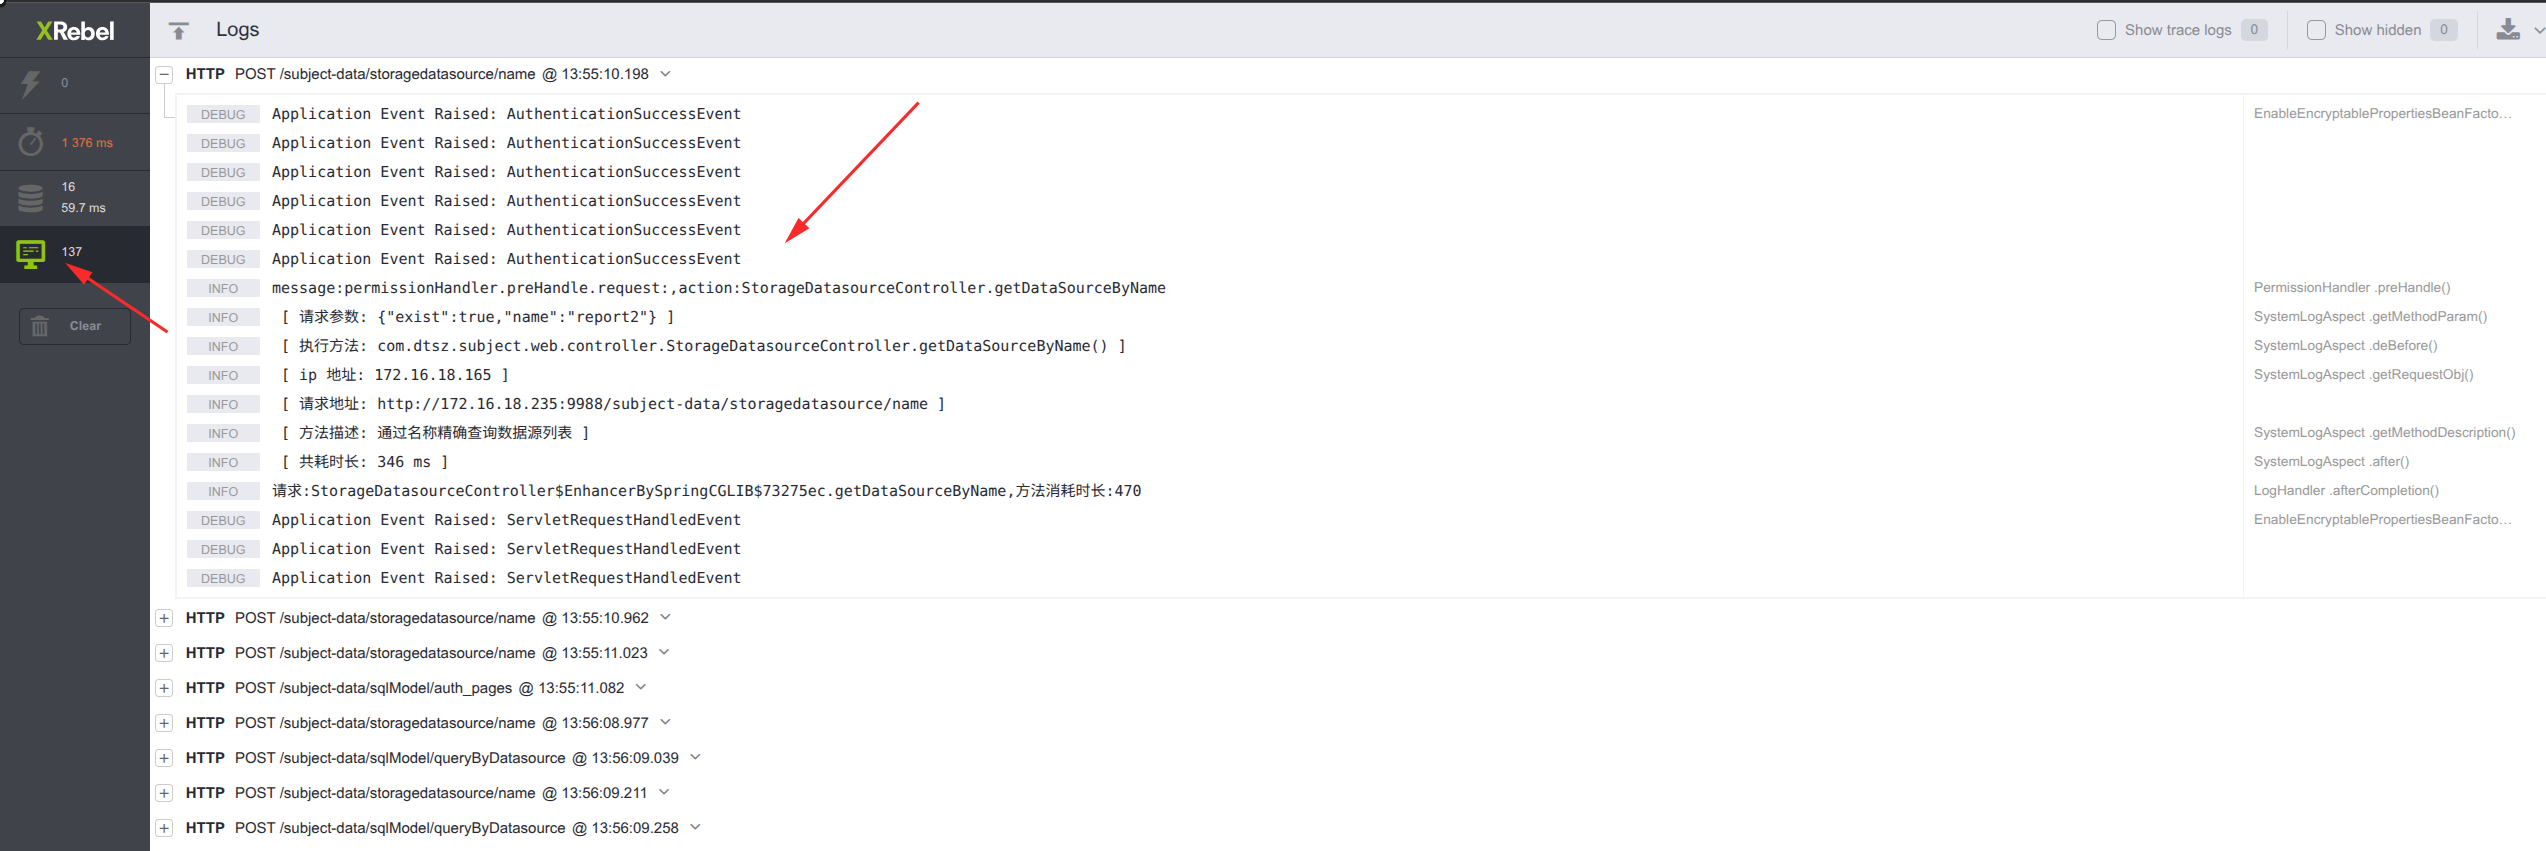Enable the Show hidden checkbox
This screenshot has height=851, width=2546.
[x=2316, y=30]
